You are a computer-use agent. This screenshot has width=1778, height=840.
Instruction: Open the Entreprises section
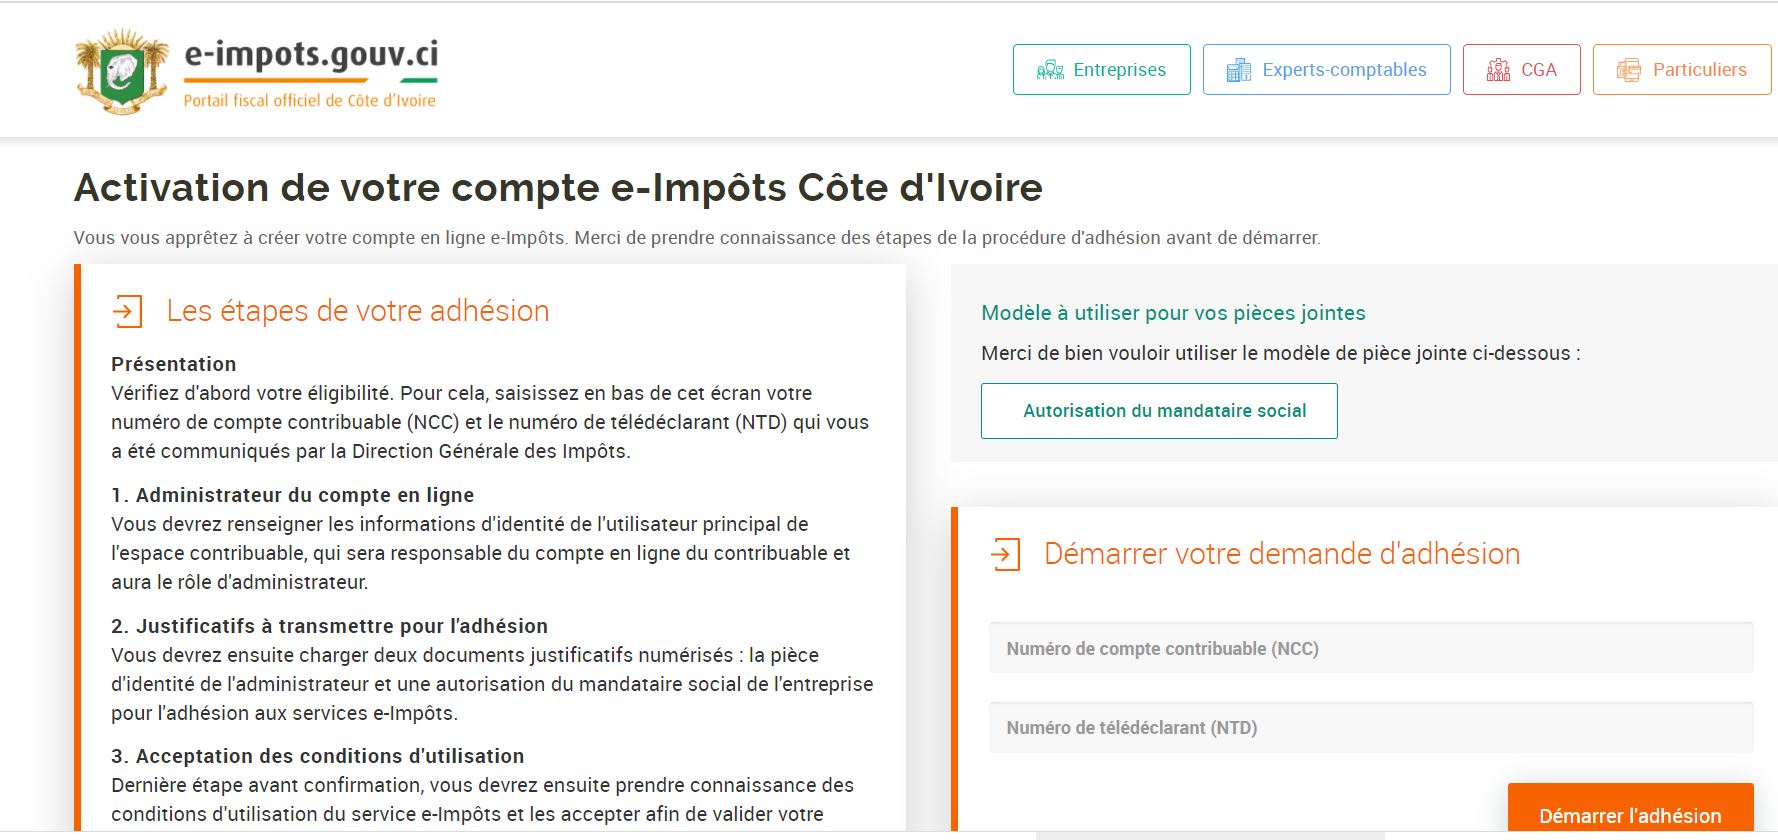coord(1119,70)
